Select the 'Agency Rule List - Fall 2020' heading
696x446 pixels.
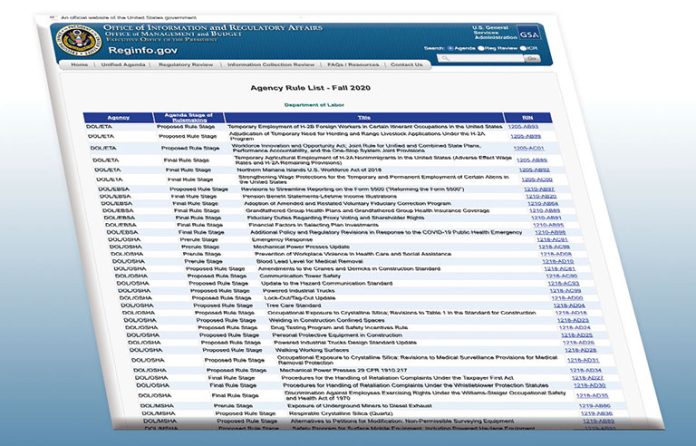[310, 87]
